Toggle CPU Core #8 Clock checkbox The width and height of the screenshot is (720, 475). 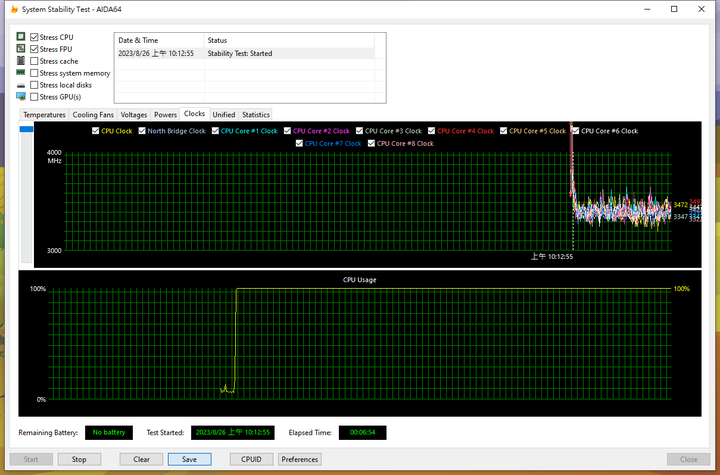(371, 143)
